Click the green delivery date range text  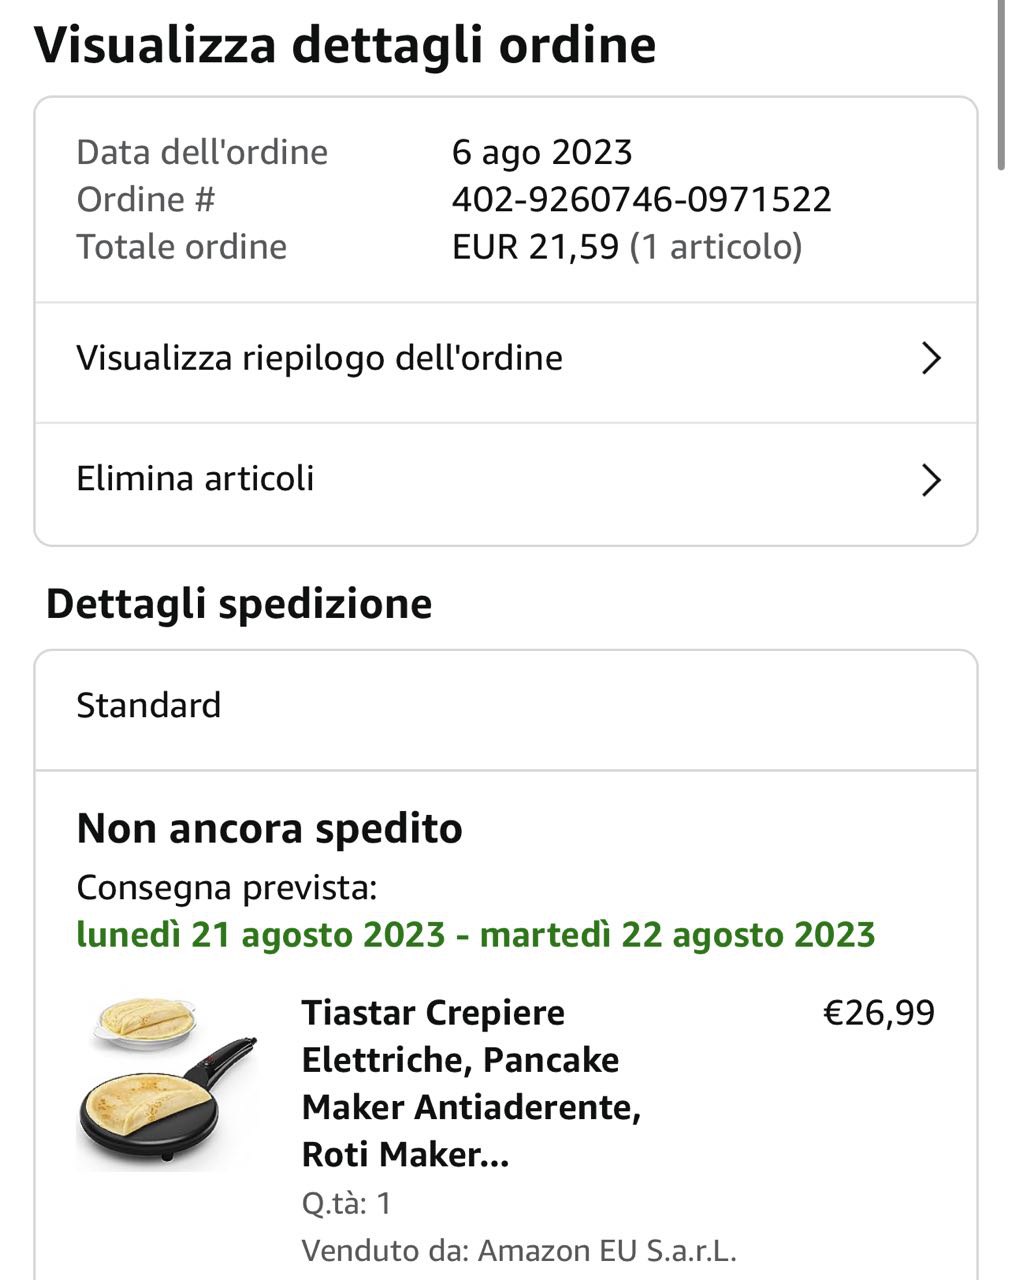[x=476, y=934]
